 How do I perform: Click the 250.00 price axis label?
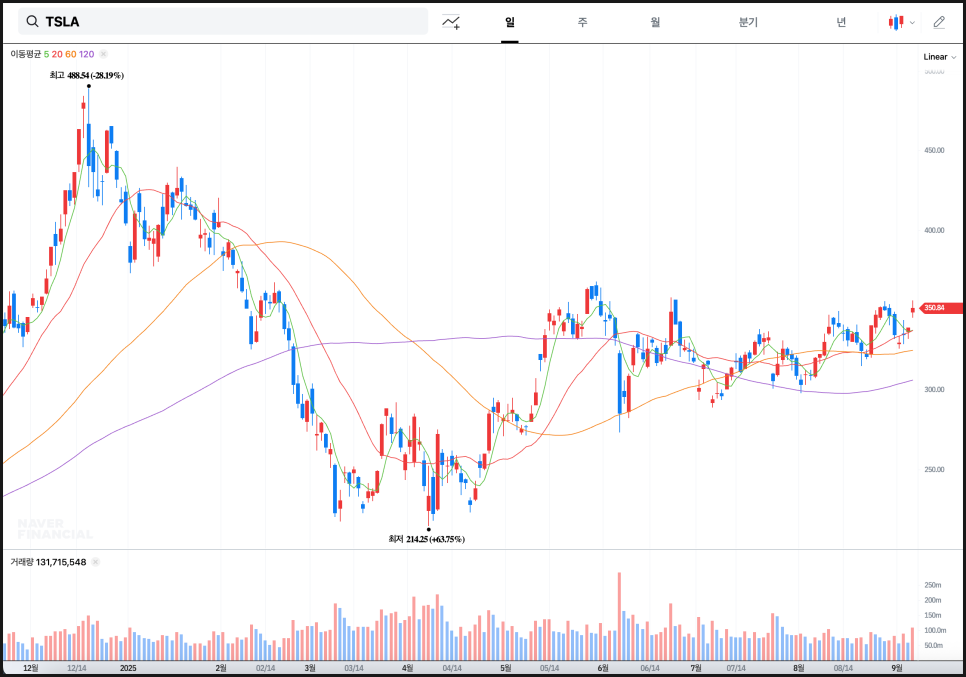[934, 469]
